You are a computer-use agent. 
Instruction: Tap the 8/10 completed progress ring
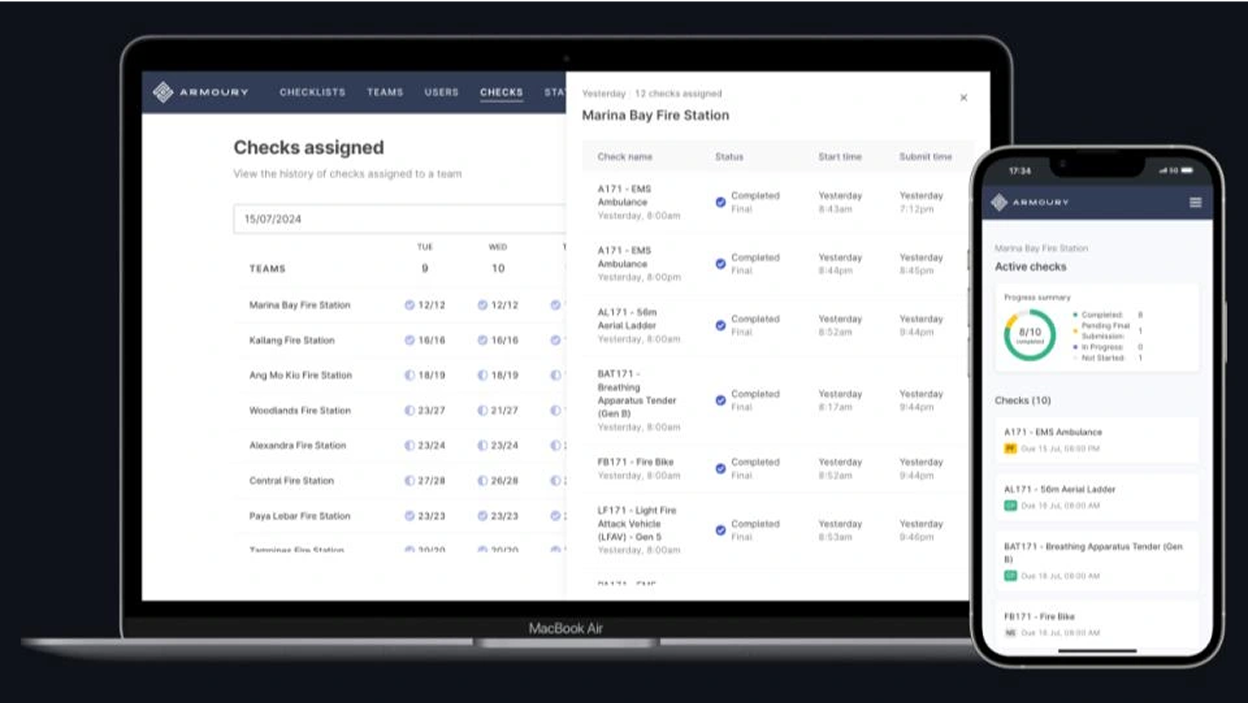[1029, 335]
